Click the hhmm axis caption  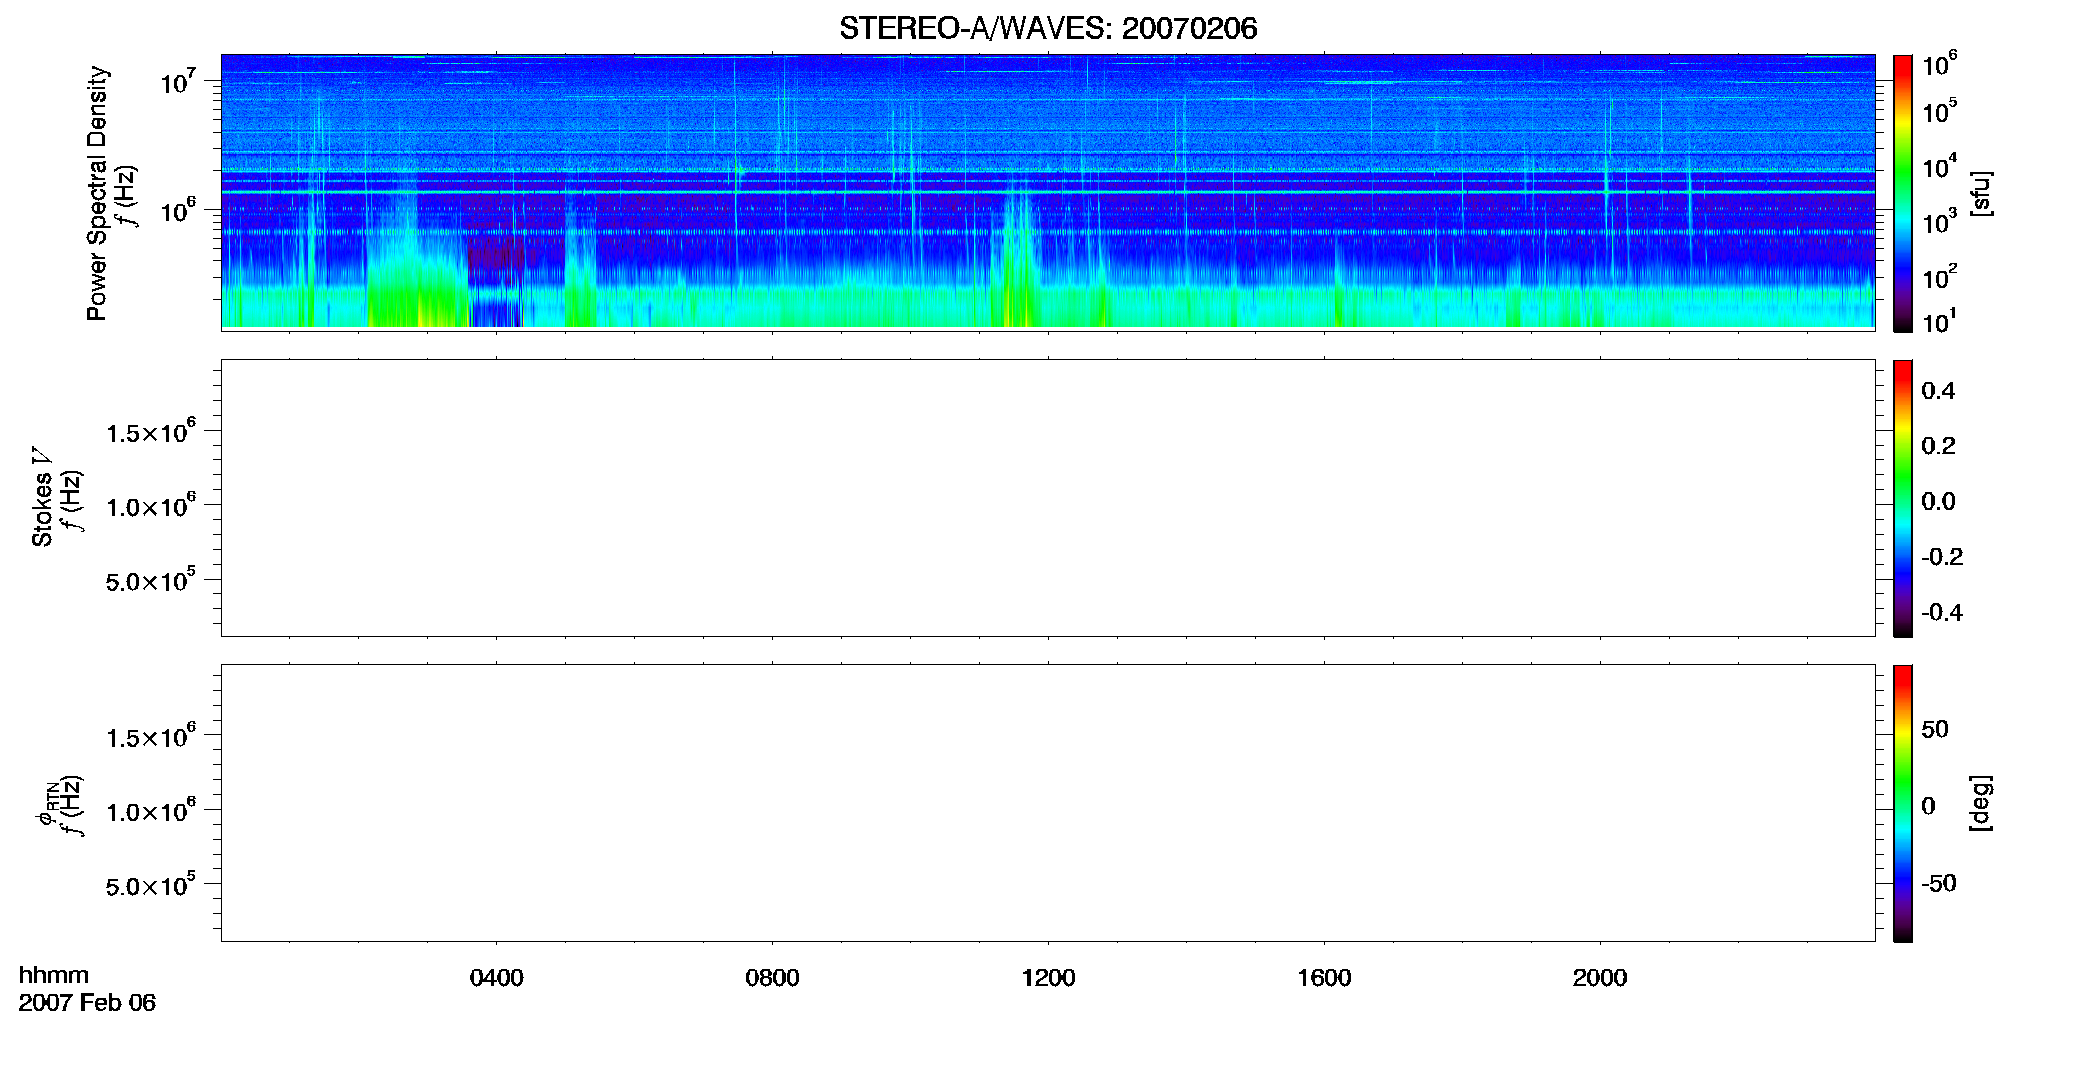pos(54,975)
